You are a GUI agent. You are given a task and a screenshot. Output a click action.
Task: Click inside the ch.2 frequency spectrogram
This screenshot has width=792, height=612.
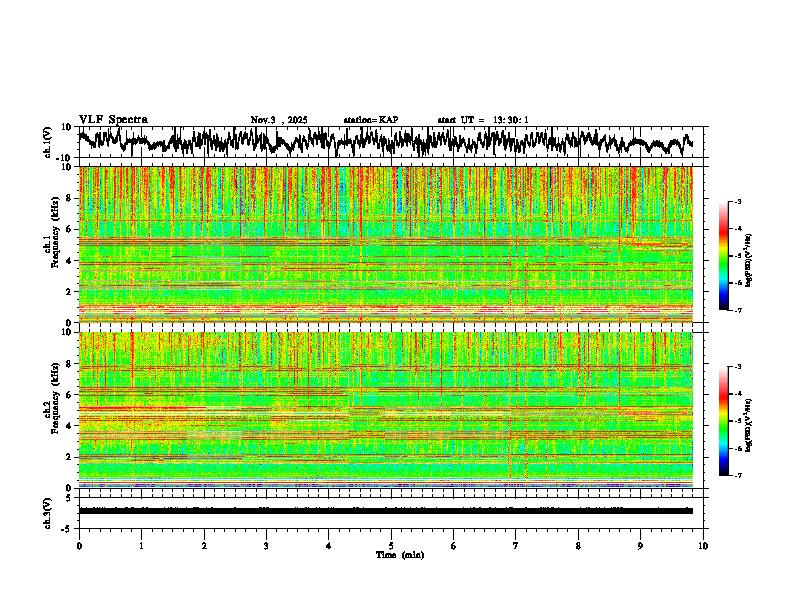385,410
